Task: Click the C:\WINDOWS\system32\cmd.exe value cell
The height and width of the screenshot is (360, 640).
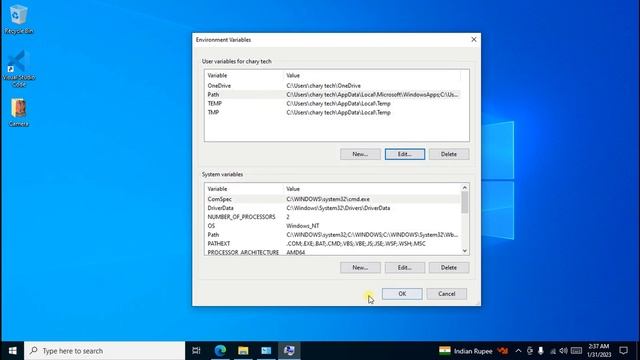Action: click(328, 199)
